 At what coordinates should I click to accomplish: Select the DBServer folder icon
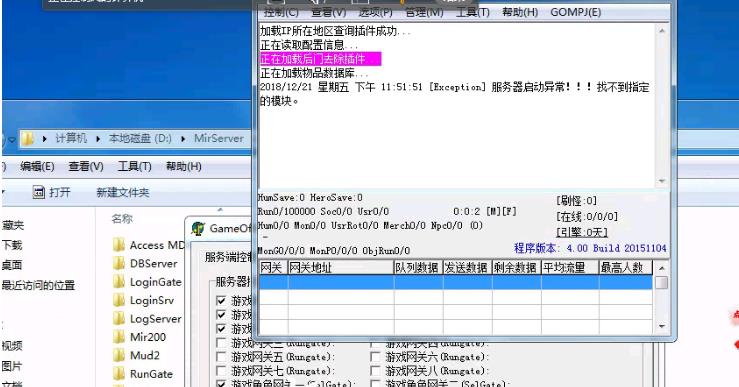pos(119,263)
